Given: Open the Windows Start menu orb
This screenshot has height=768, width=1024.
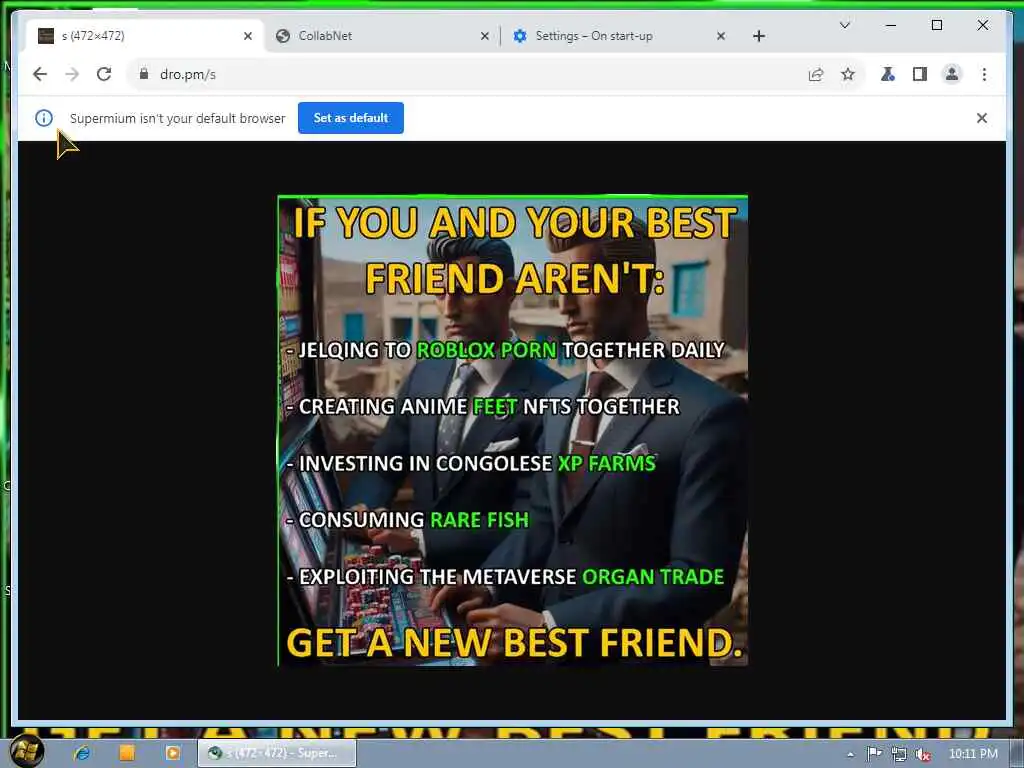Looking at the screenshot, I should click(25, 751).
